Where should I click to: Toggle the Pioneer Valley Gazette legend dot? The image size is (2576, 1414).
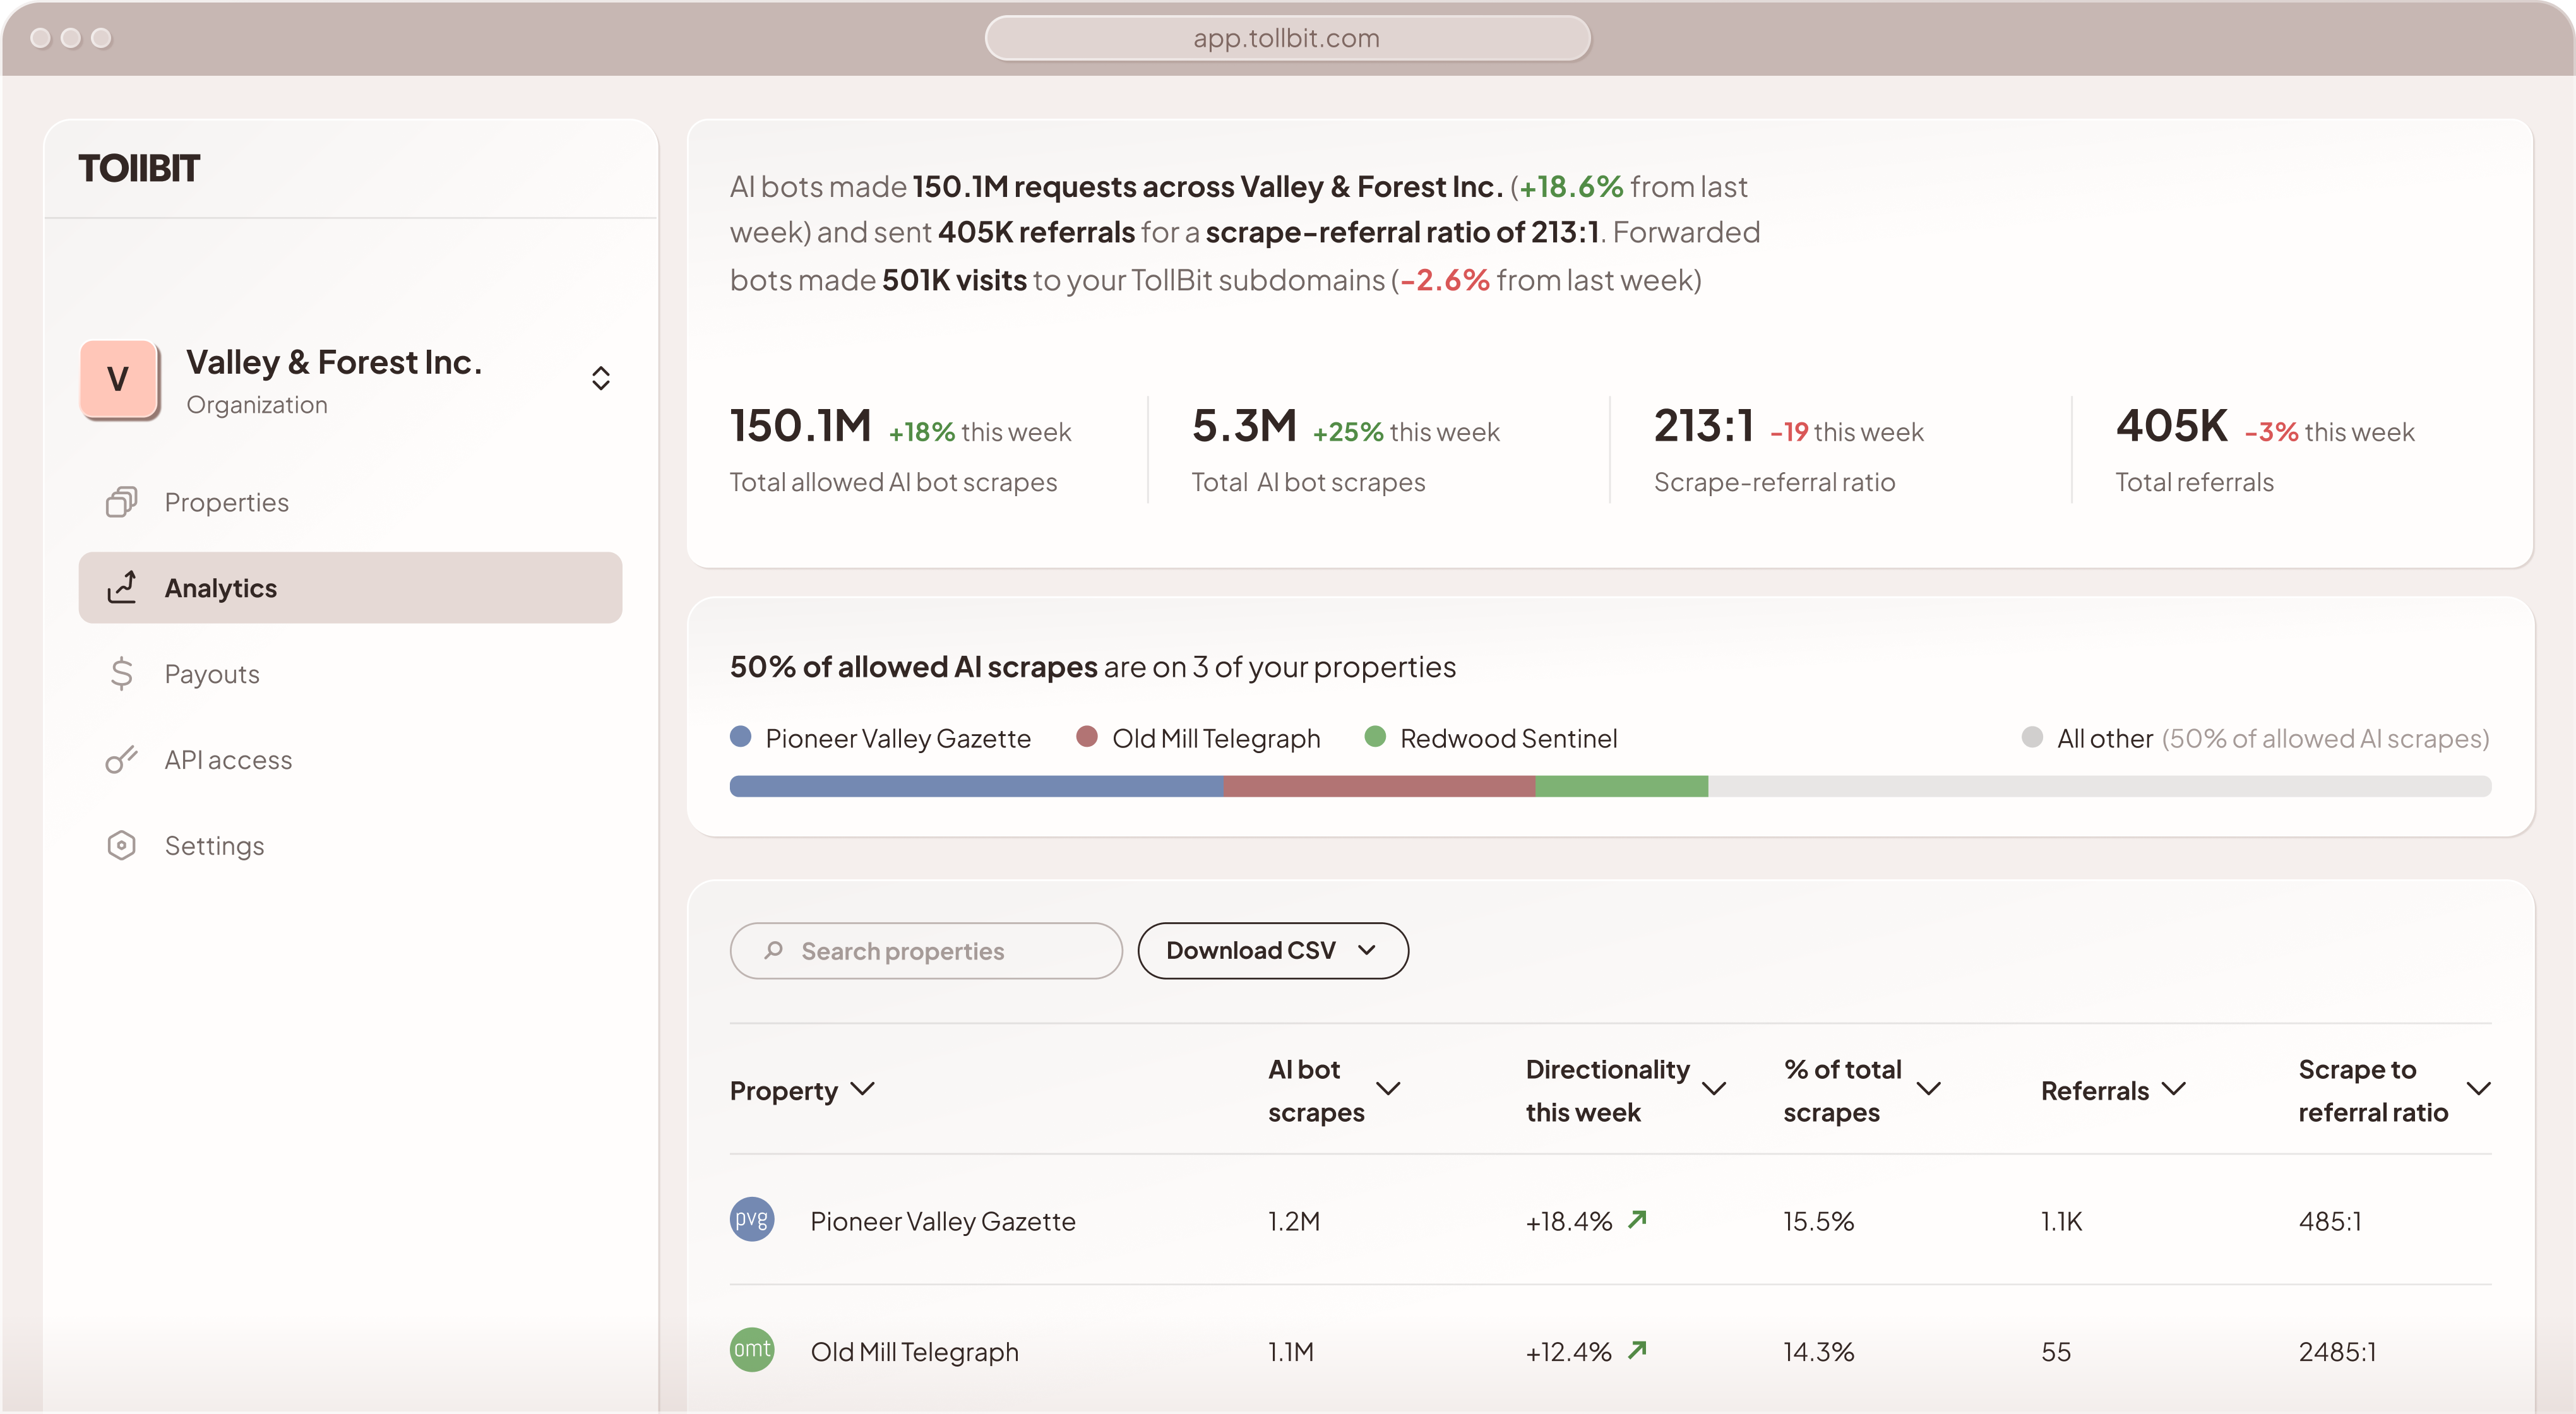740,736
